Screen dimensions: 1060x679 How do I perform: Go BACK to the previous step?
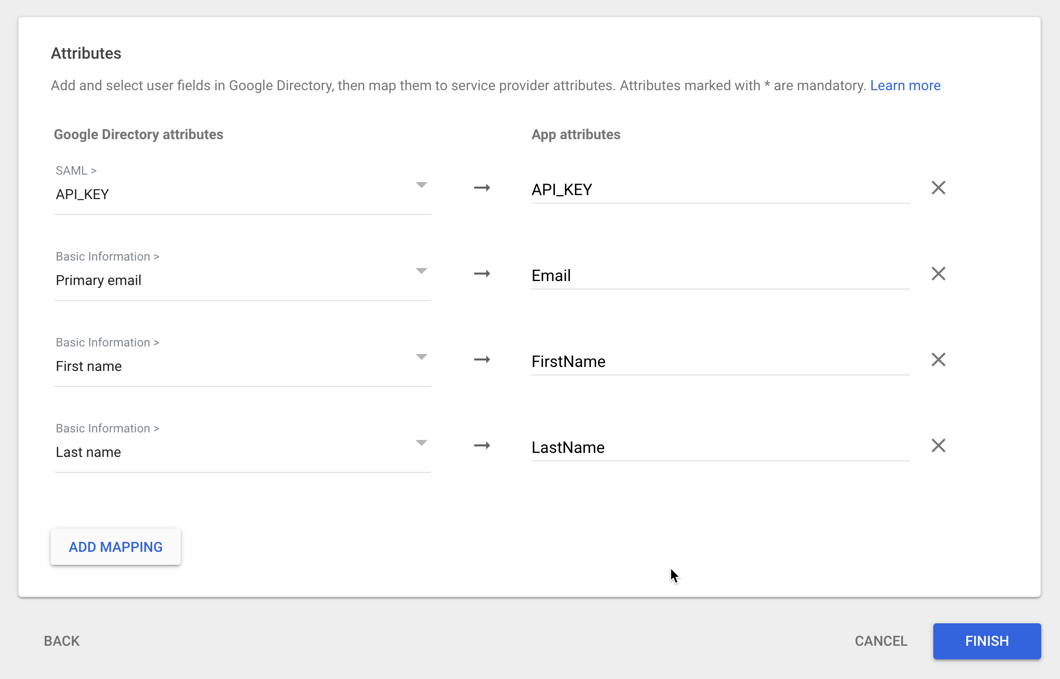pos(61,641)
